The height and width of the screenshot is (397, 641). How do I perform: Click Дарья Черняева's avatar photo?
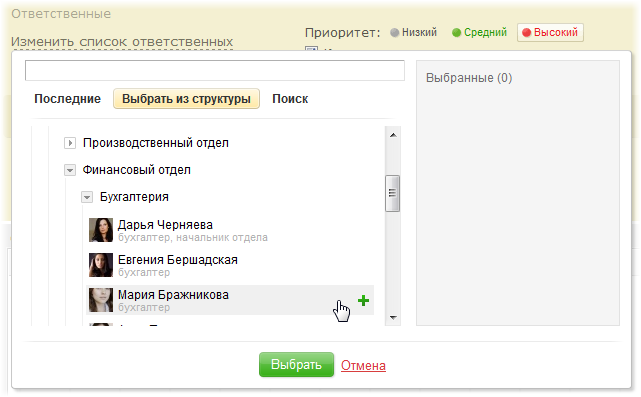101,230
